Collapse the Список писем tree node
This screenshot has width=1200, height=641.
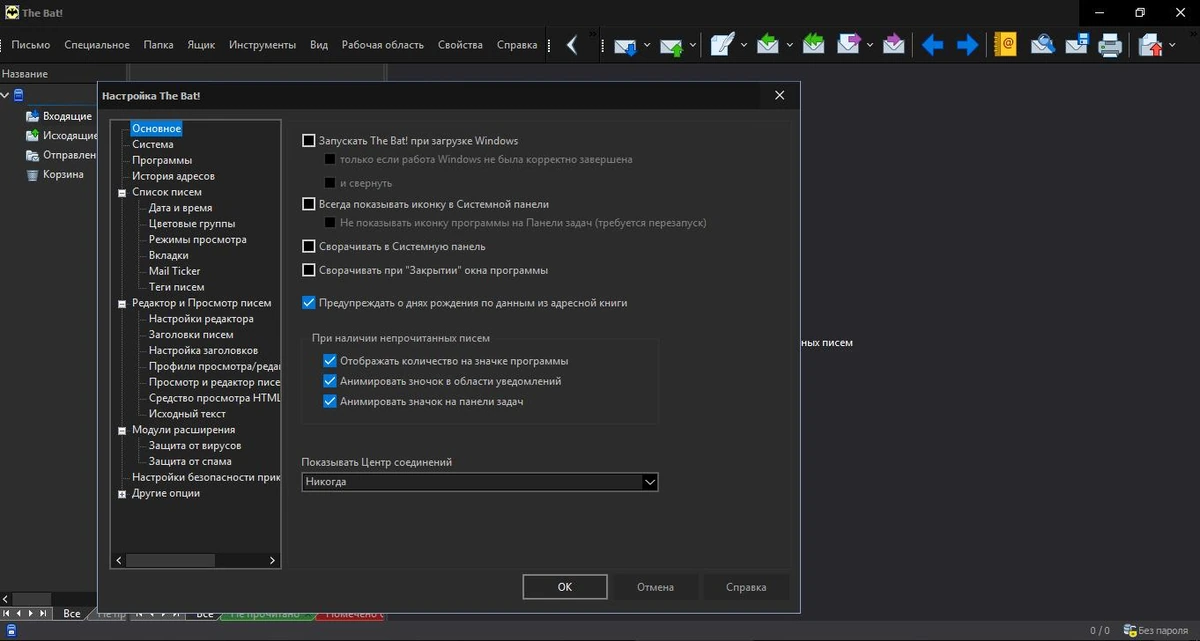click(x=122, y=192)
